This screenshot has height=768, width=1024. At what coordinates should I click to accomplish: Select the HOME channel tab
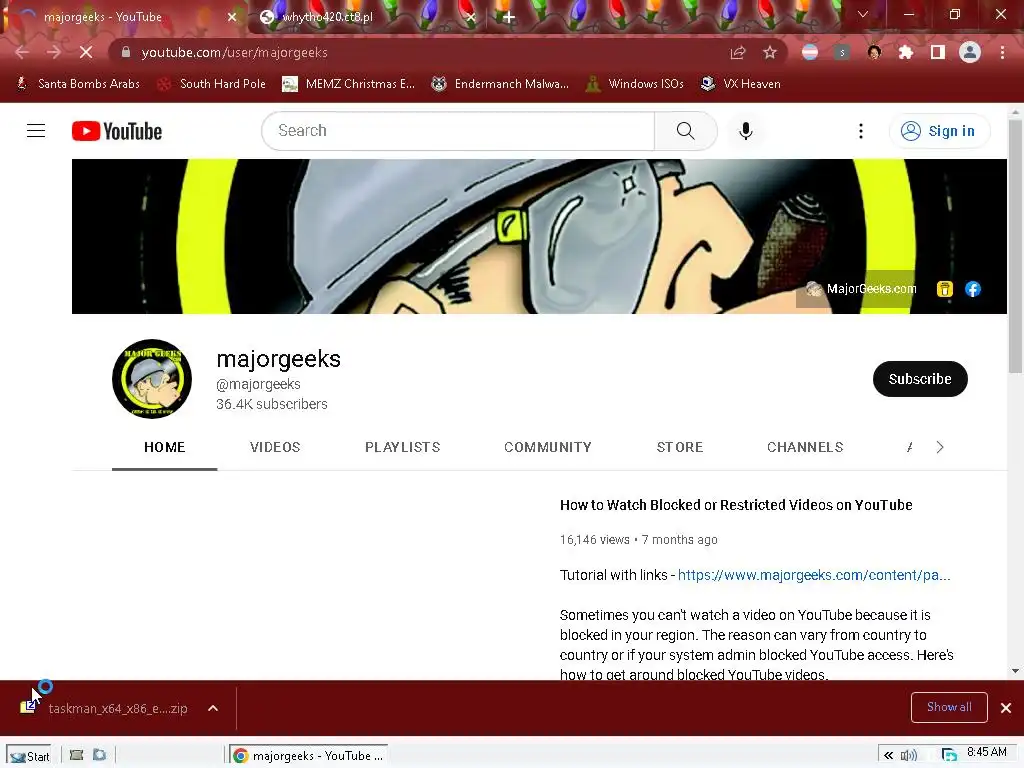coord(165,447)
